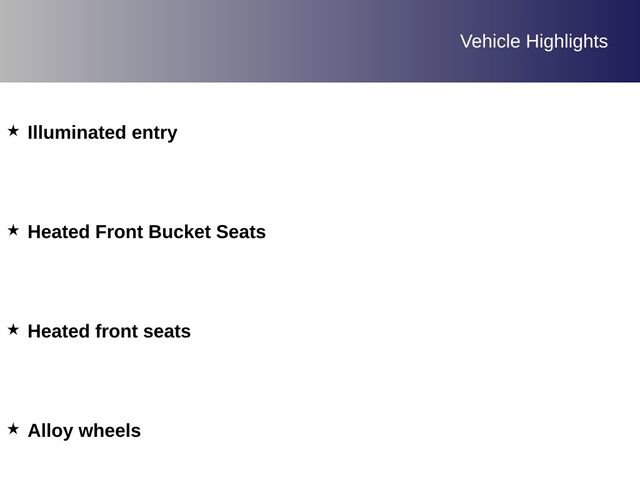Click the star beside Heated Front Bucket Seats
The height and width of the screenshot is (480, 640).
[x=13, y=230]
